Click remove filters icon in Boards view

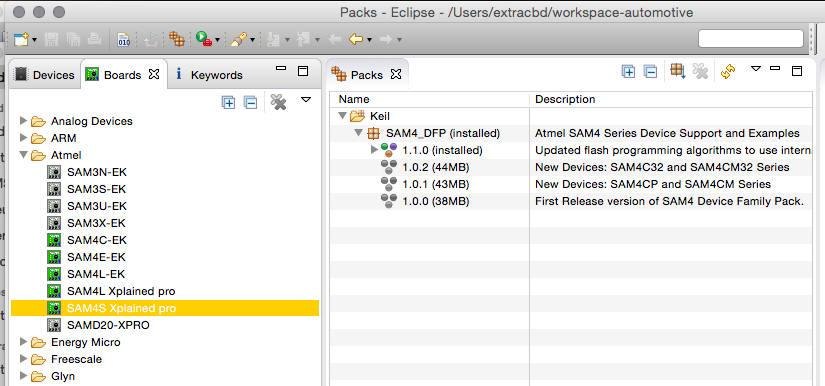(278, 102)
